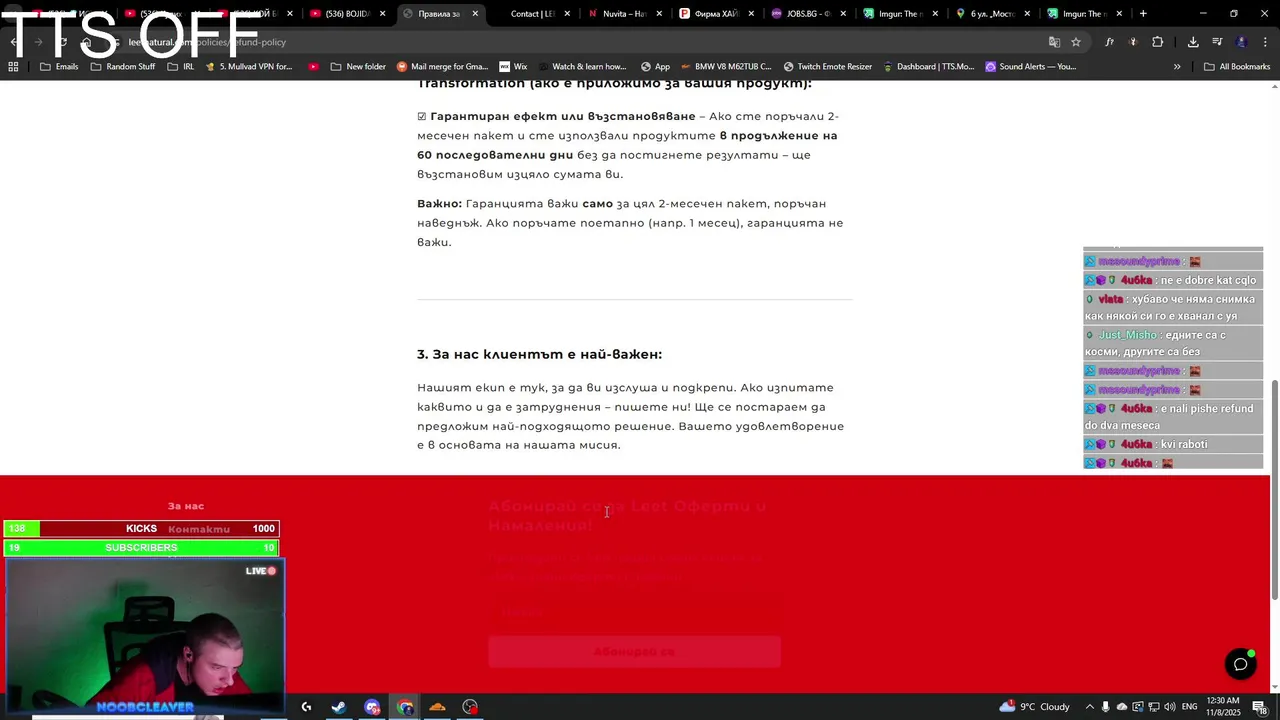Open the YouTube bookmark icon before New folder

pos(314,67)
